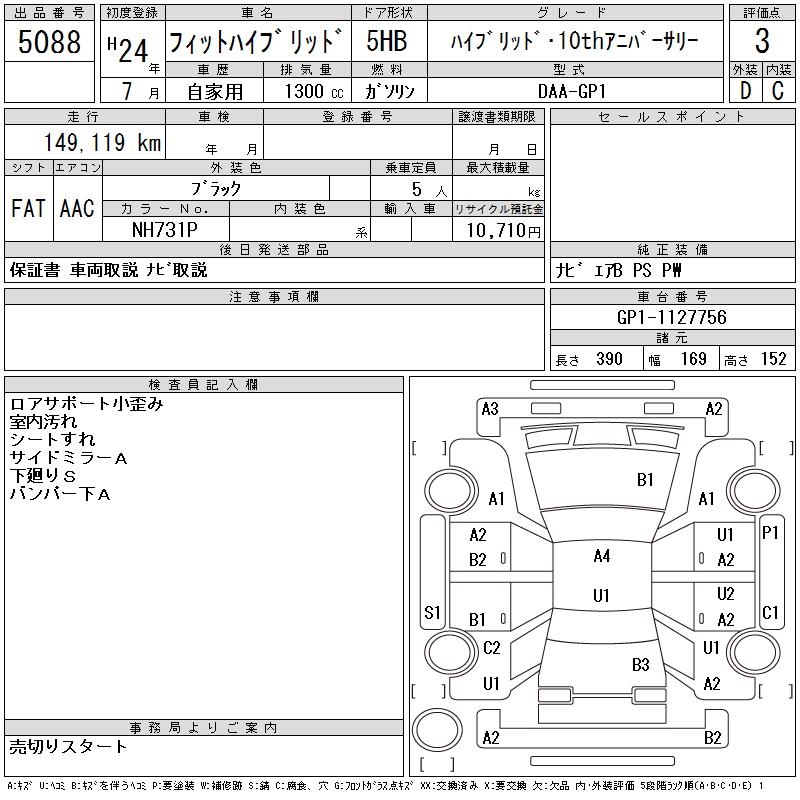Select grade ハイブリッド・10thアニバーサリー
The height and width of the screenshot is (800, 800).
click(574, 41)
